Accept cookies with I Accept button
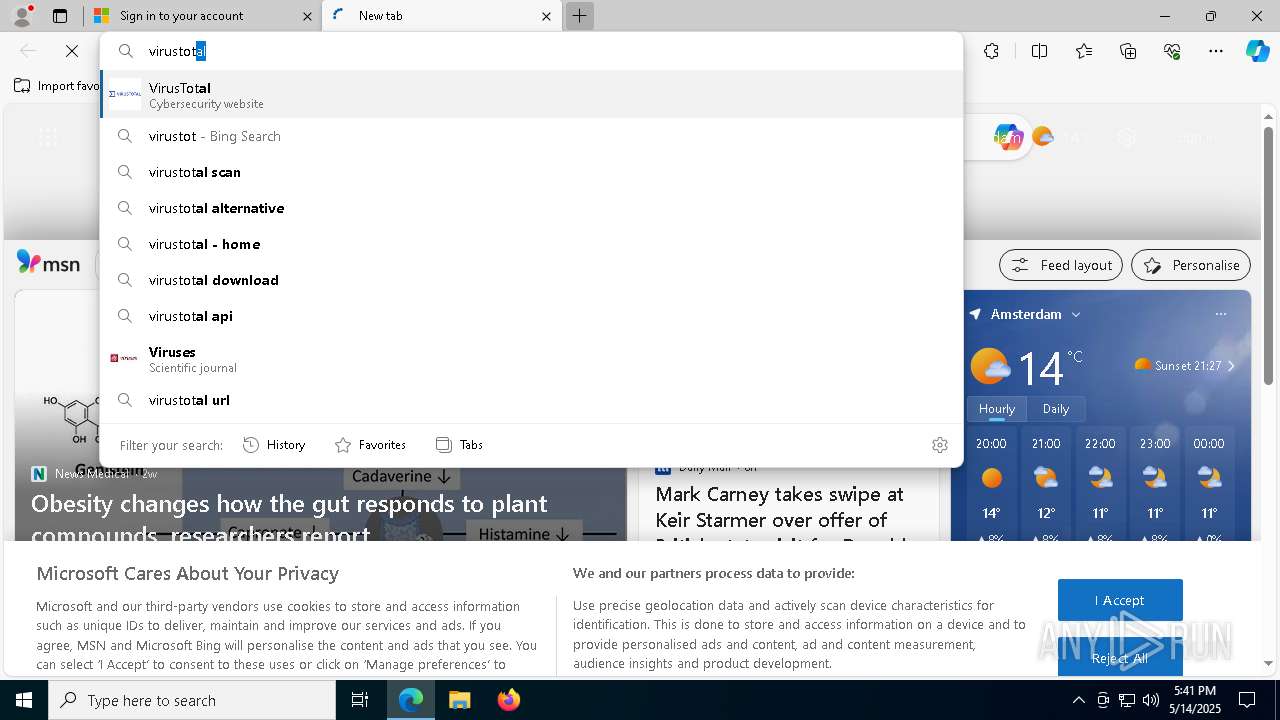1280x720 pixels. [x=1120, y=600]
